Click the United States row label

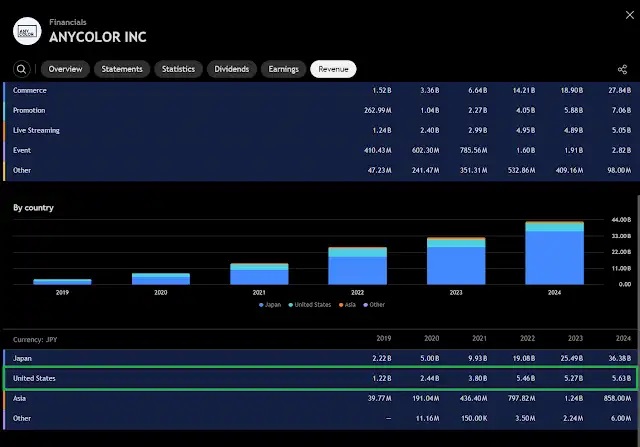click(34, 378)
